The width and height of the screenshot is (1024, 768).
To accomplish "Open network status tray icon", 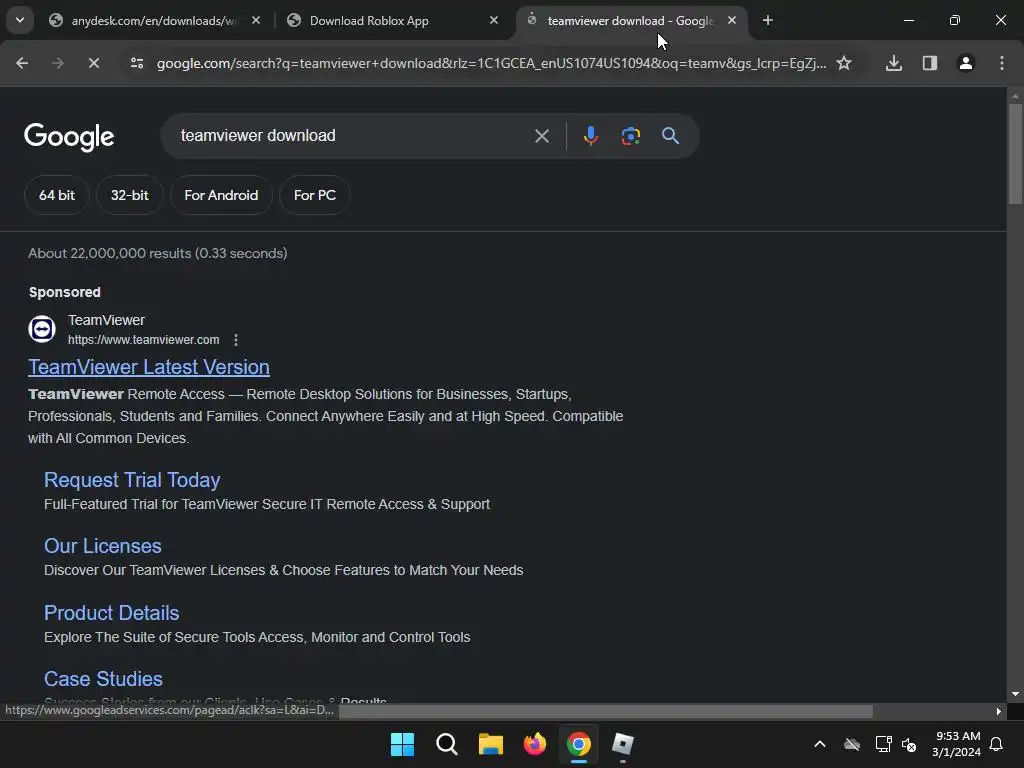I will (x=884, y=744).
